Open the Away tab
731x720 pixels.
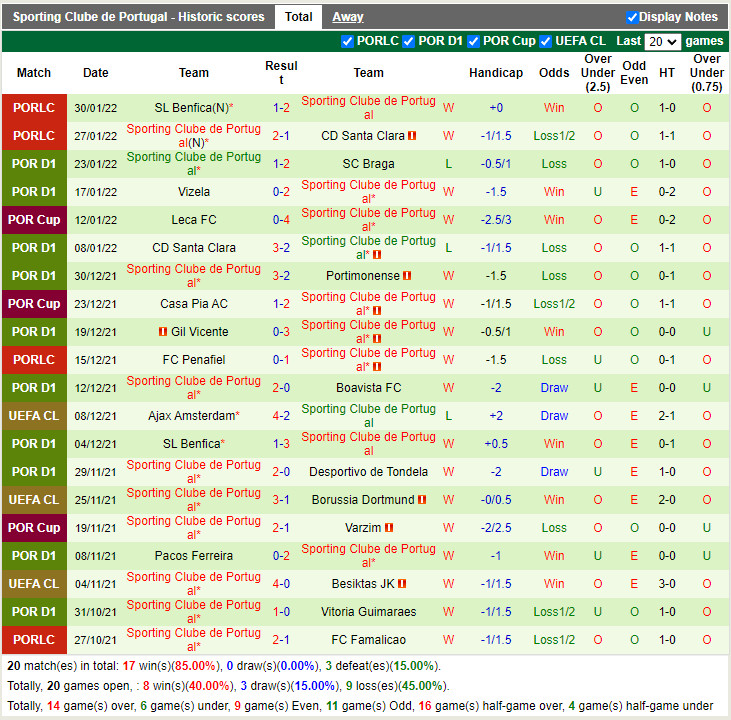click(x=348, y=17)
